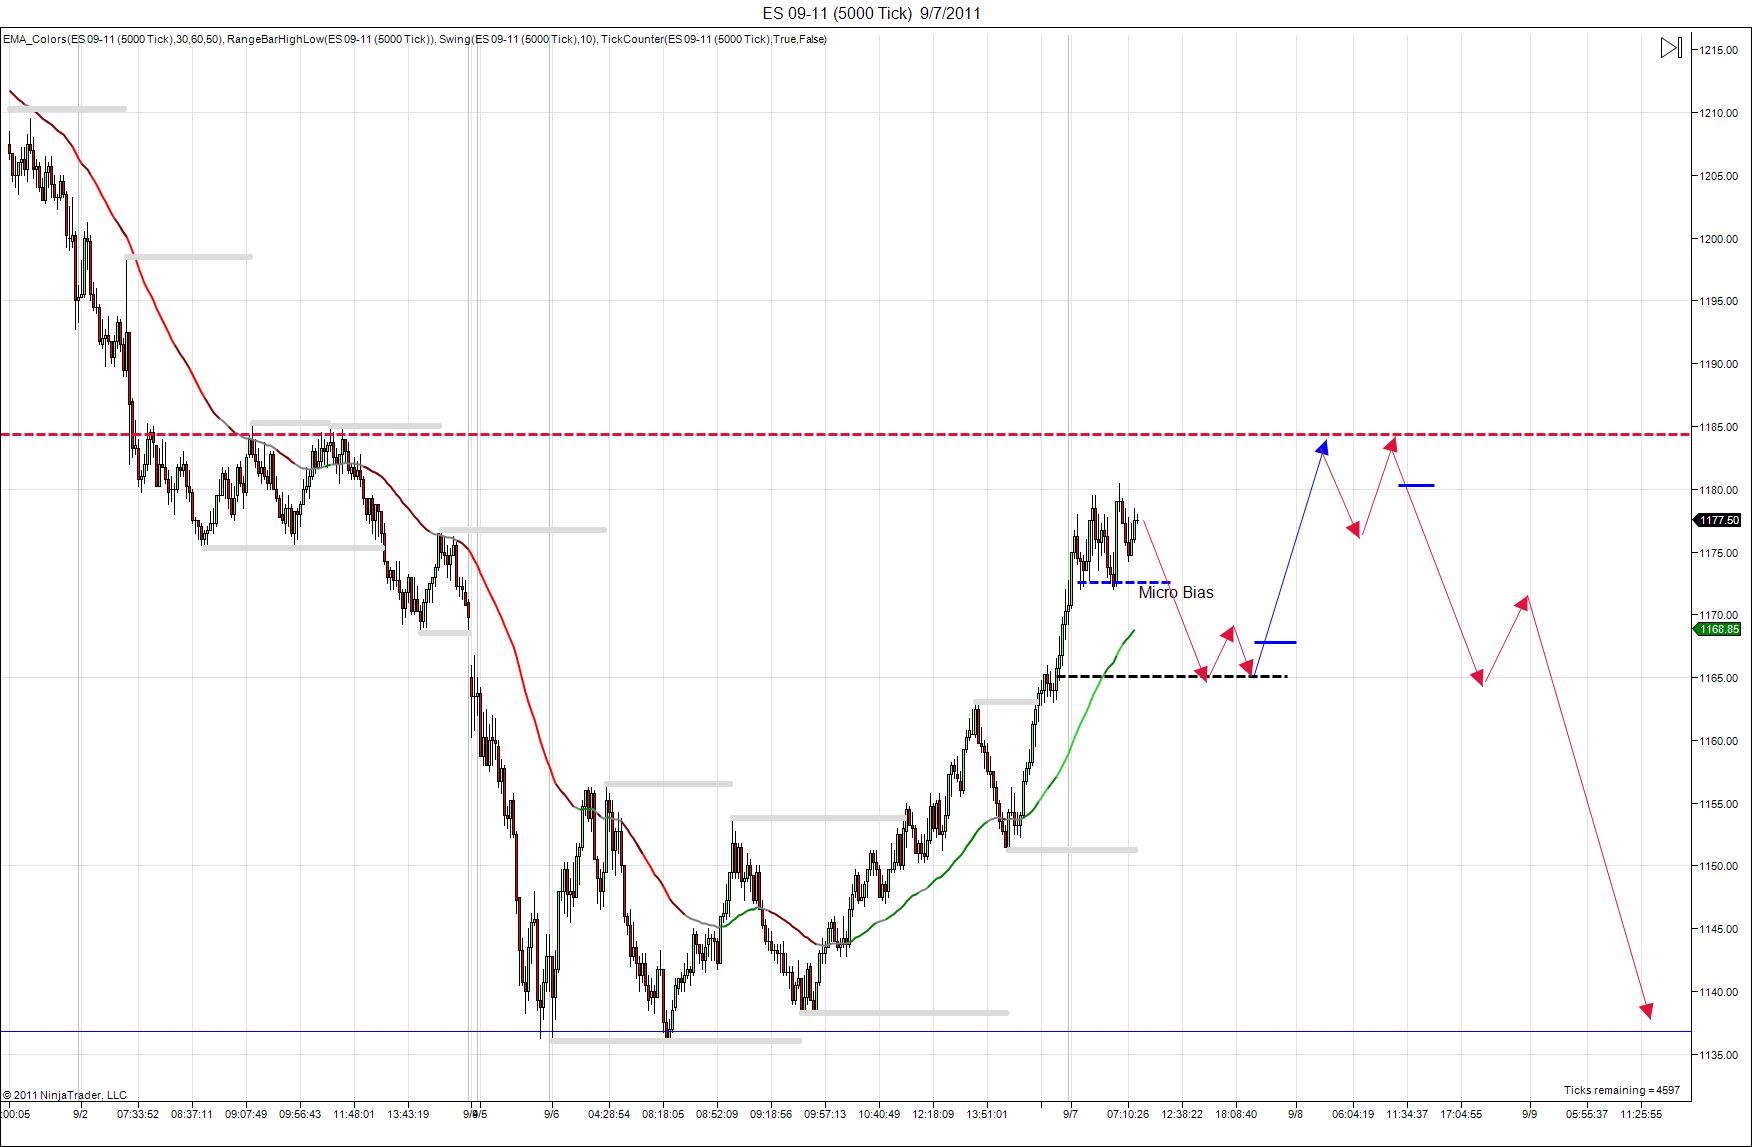Click the "9/6" date label on time axis

552,1114
